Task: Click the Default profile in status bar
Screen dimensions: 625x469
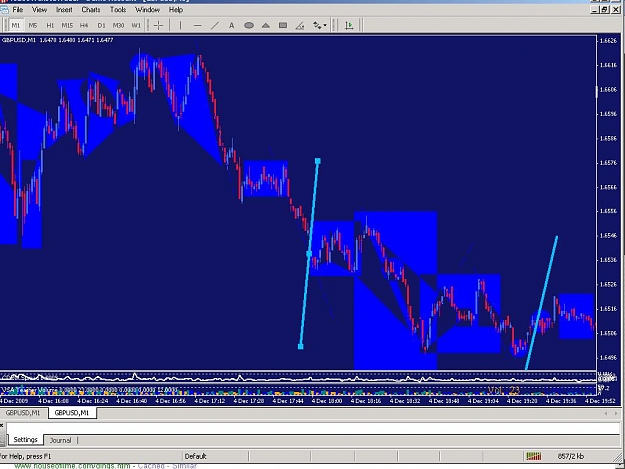Action: 195,456
